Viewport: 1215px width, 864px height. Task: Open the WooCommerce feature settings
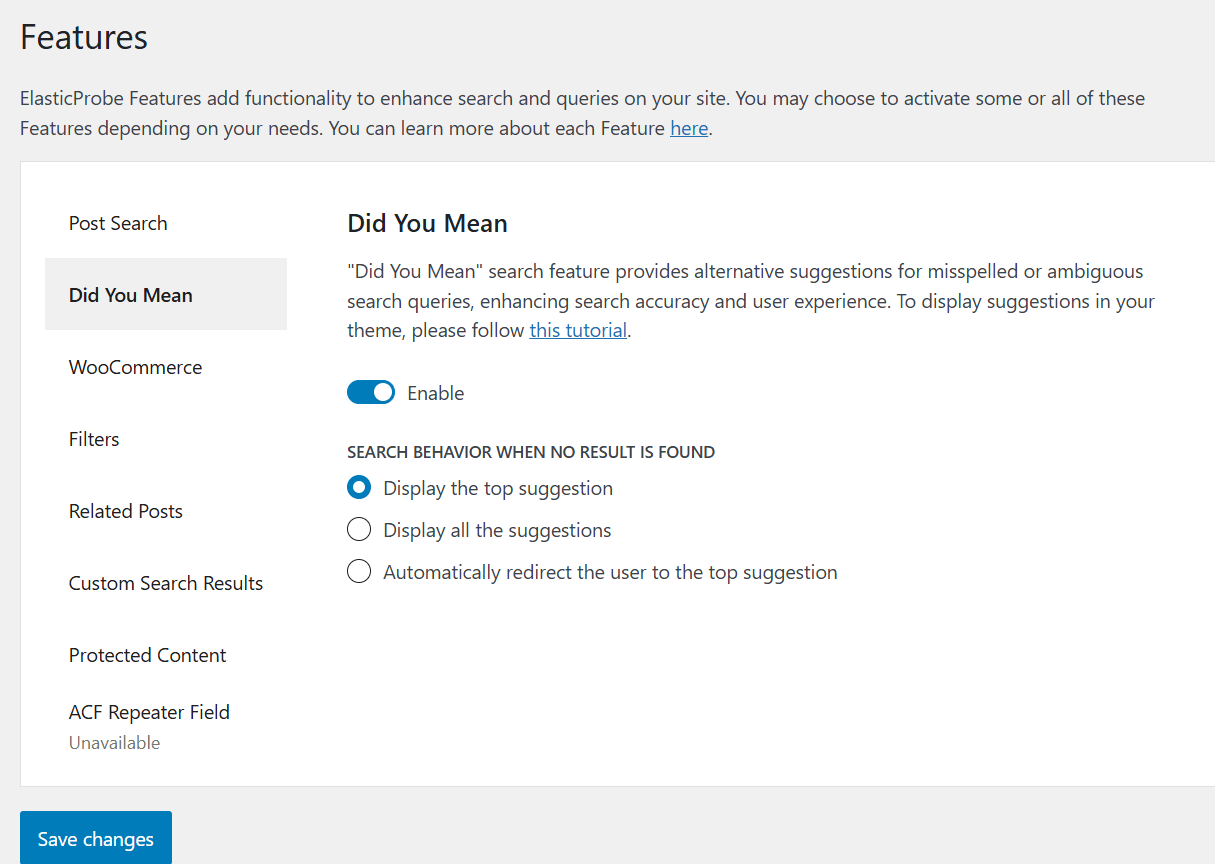coord(135,367)
